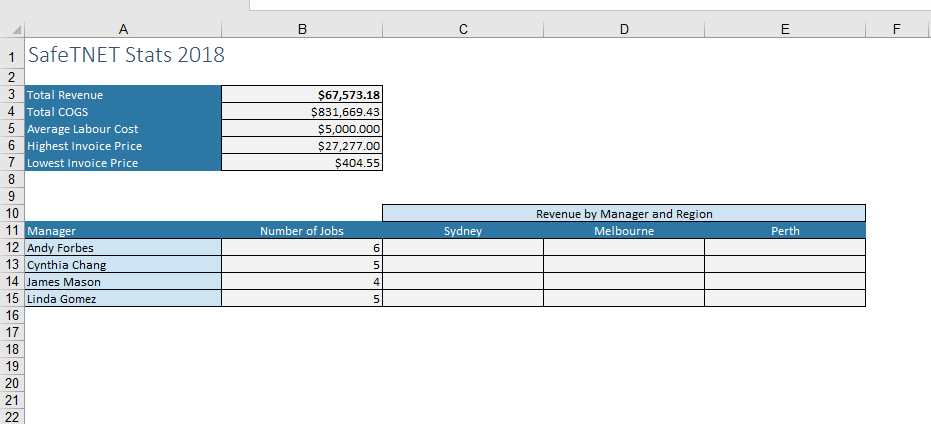The height and width of the screenshot is (424, 931).
Task: Click the empty Sydney cell for Linda Gomez
Action: (x=463, y=299)
